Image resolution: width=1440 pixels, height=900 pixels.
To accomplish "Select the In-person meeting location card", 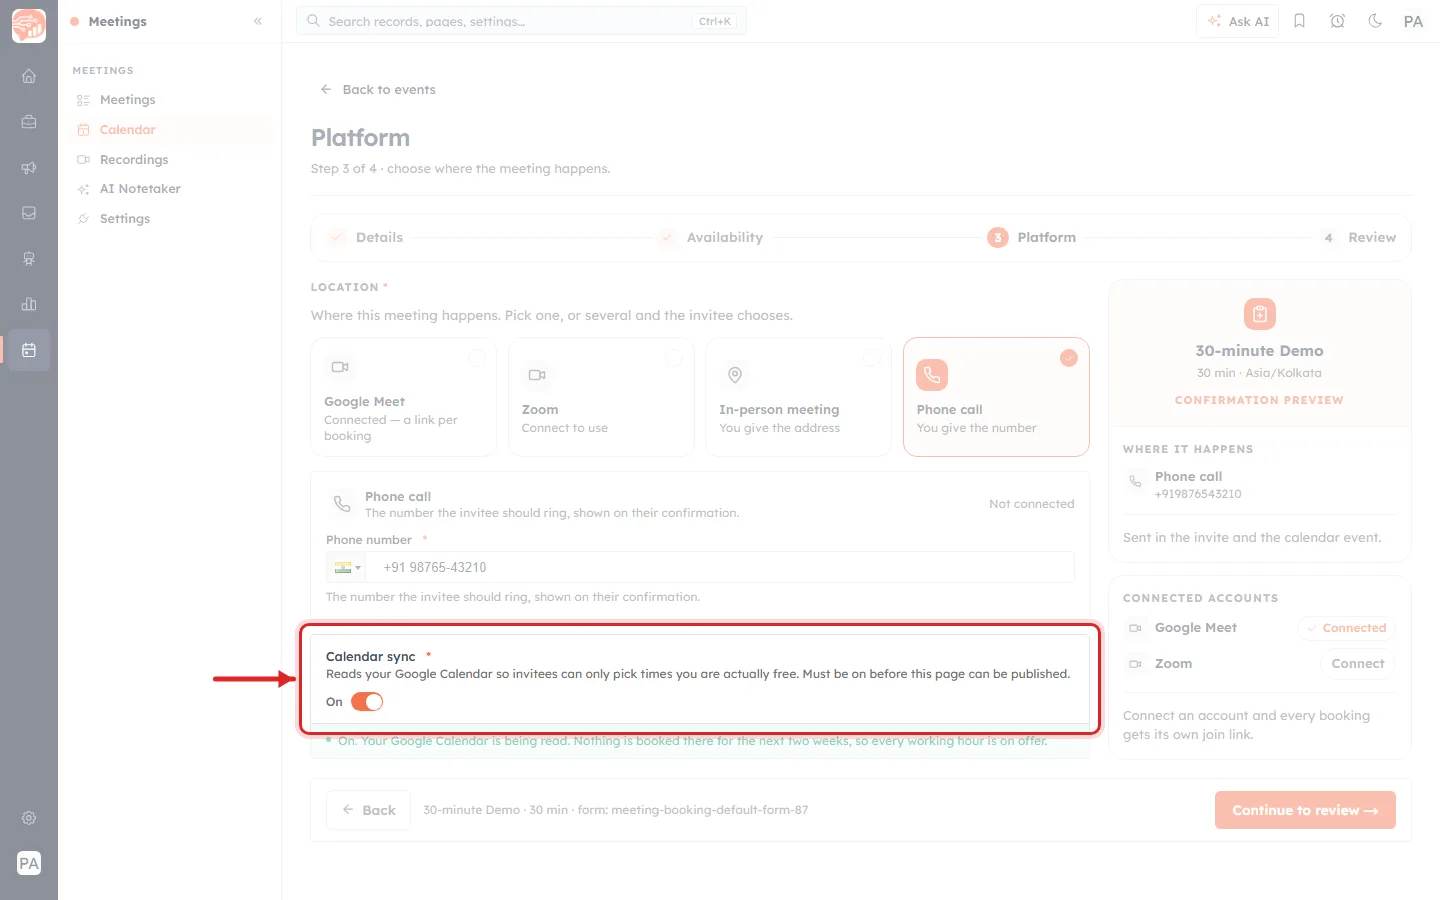I will [798, 397].
